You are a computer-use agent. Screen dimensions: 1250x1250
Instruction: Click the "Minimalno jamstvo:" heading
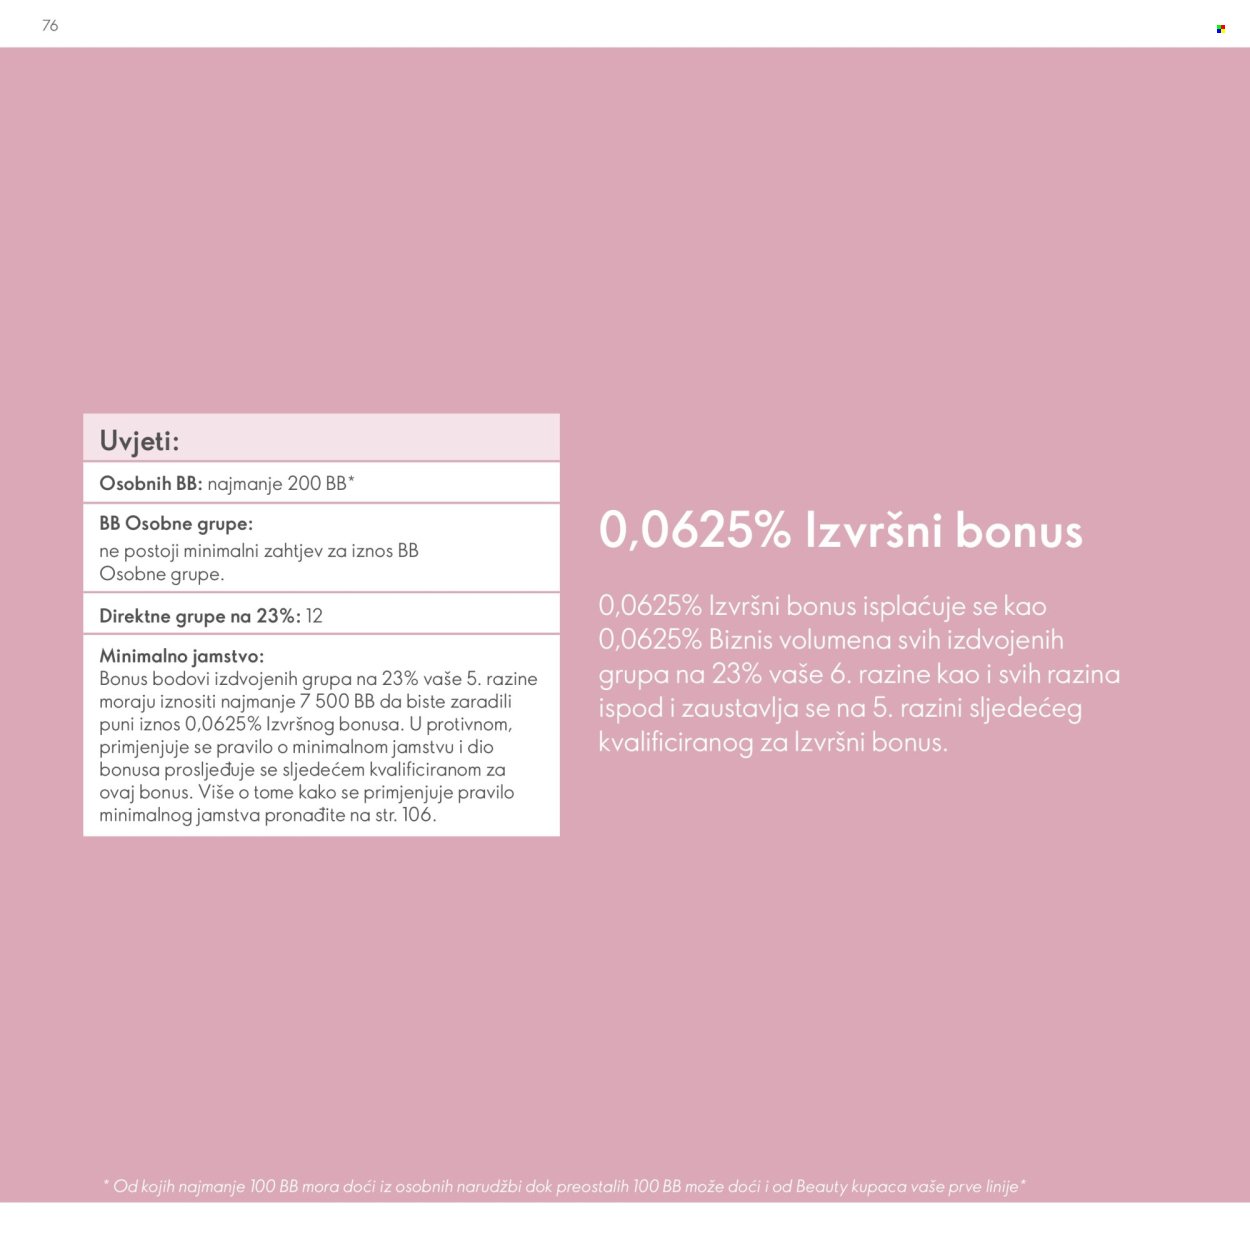[181, 656]
